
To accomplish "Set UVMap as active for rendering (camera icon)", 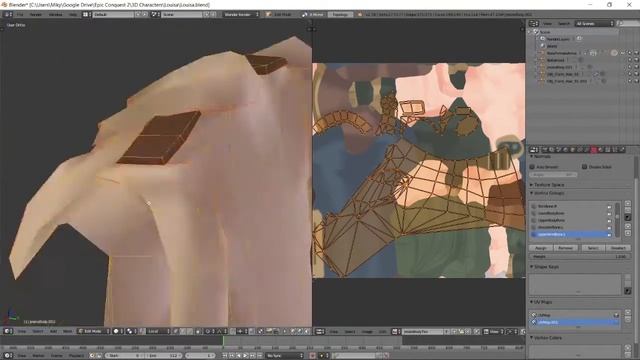I will click(616, 315).
